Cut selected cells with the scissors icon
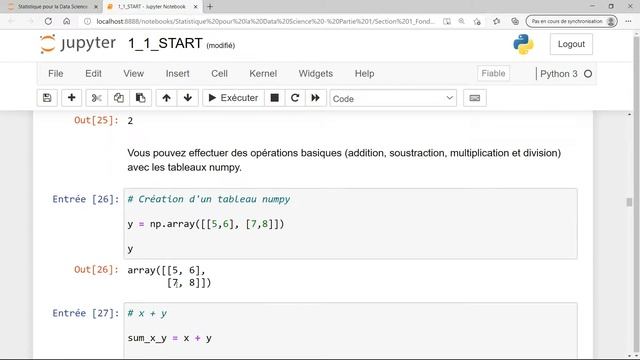The height and width of the screenshot is (360, 640). (x=97, y=98)
